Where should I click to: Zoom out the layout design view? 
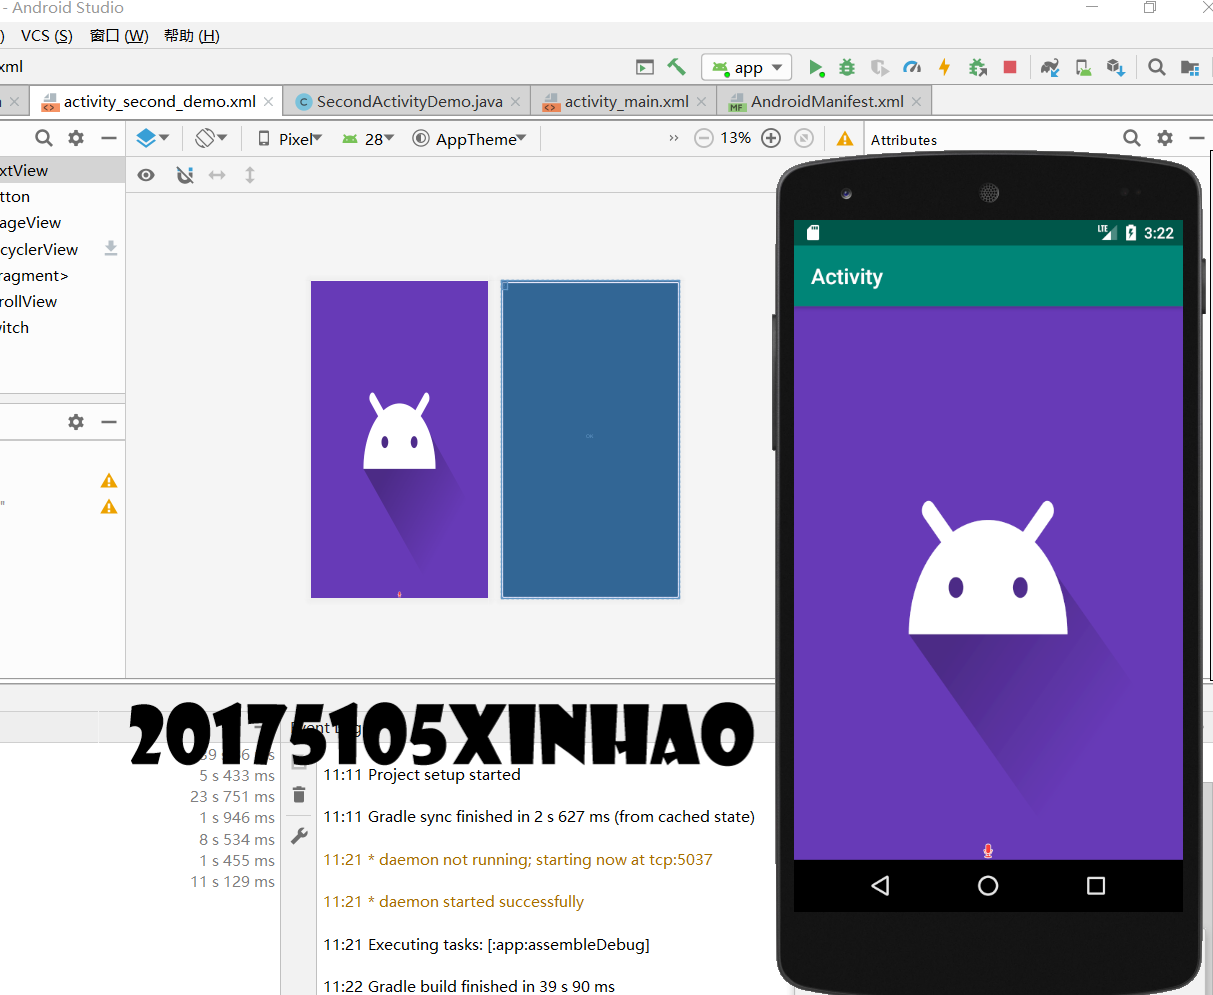point(704,138)
